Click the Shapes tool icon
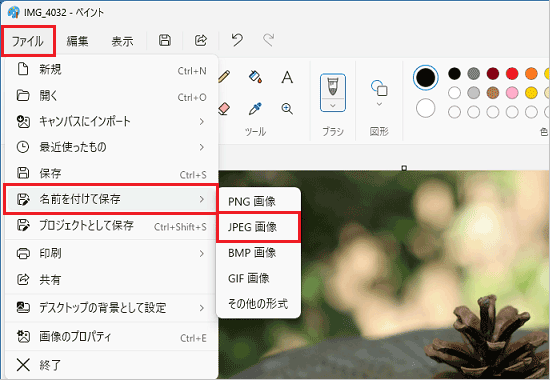550x380 pixels. coord(379,88)
